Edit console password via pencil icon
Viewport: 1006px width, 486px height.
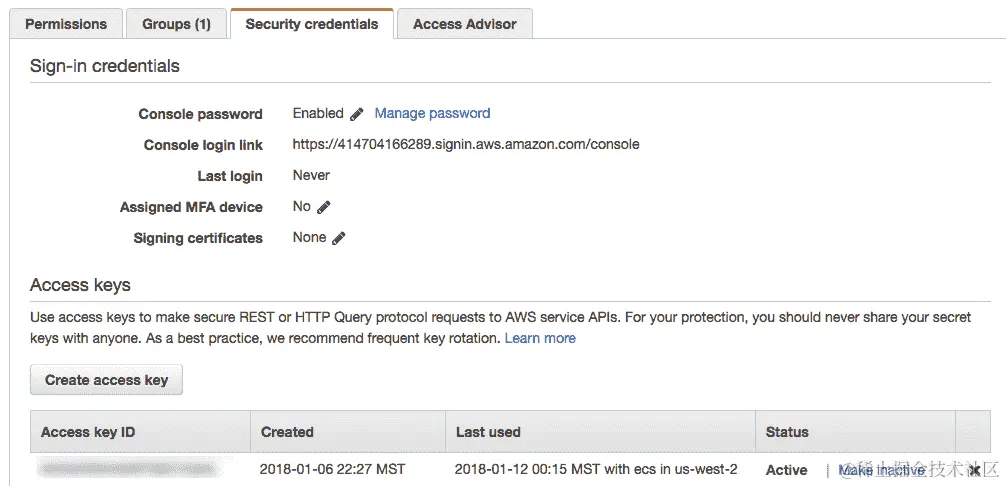pyautogui.click(x=356, y=114)
